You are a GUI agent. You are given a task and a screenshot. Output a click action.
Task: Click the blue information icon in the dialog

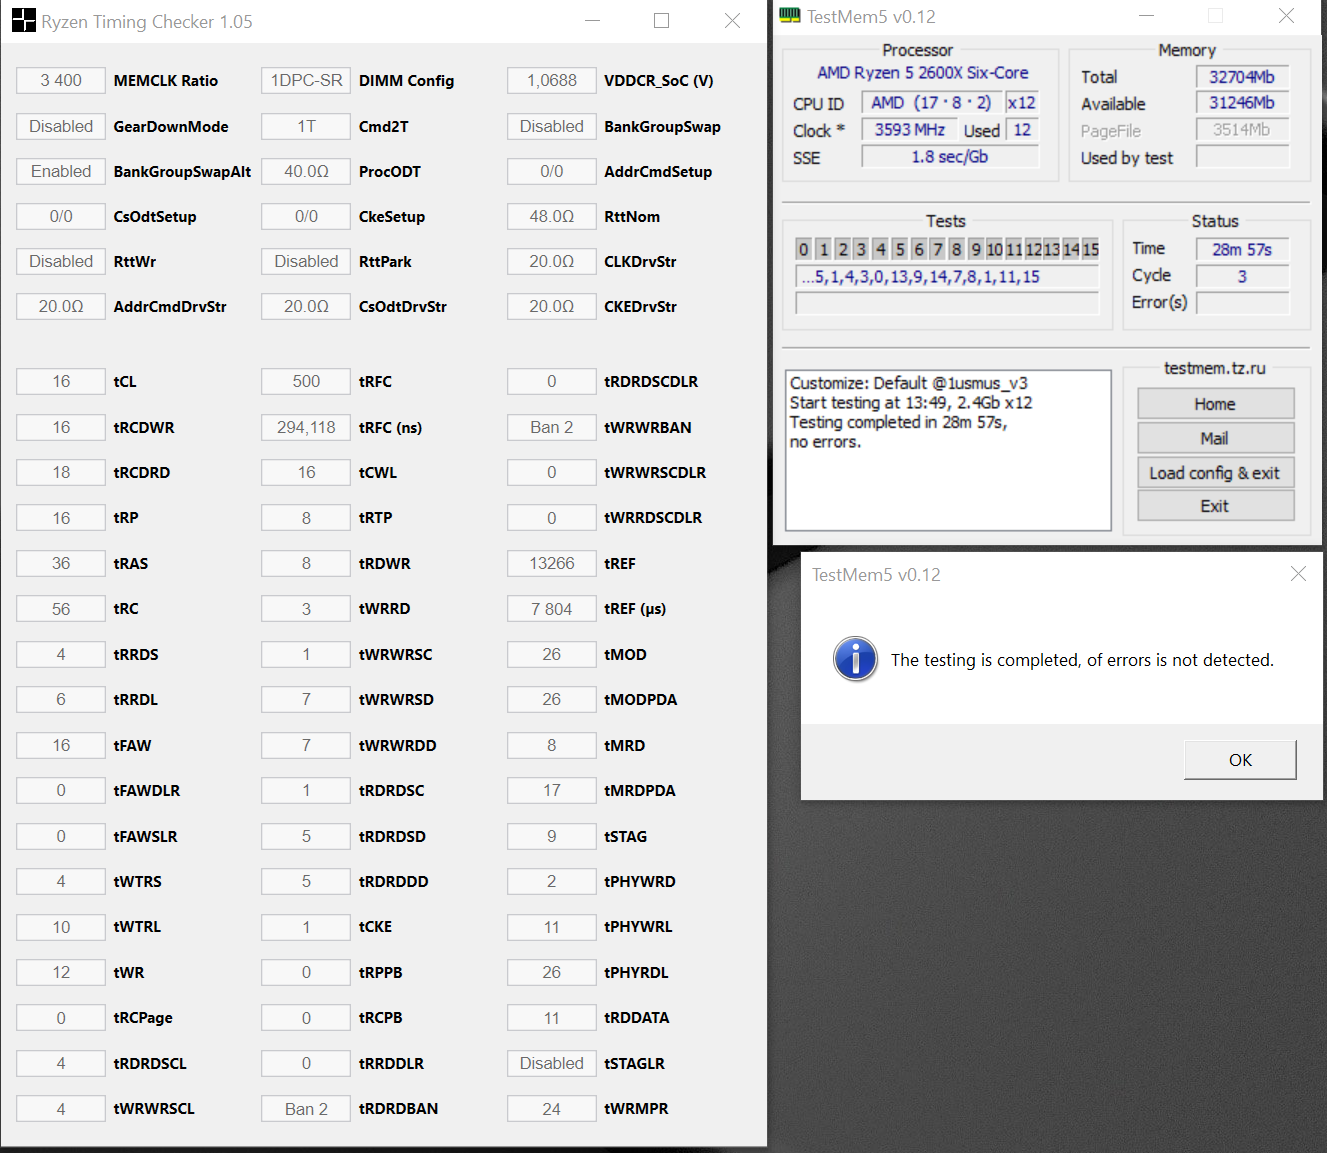tap(856, 659)
